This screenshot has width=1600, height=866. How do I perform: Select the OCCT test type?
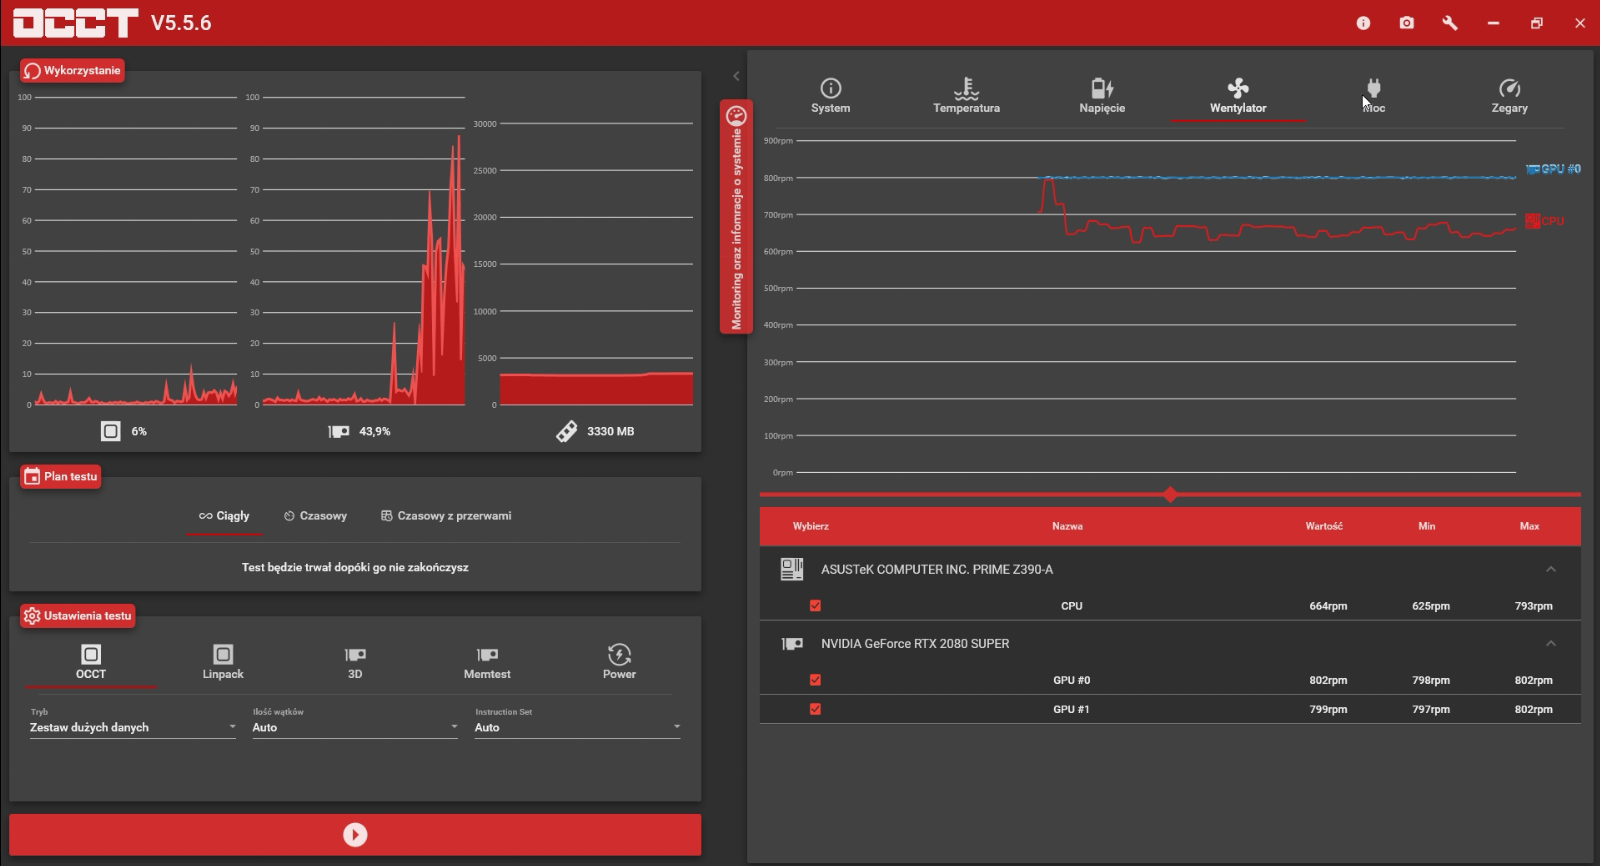point(91,663)
